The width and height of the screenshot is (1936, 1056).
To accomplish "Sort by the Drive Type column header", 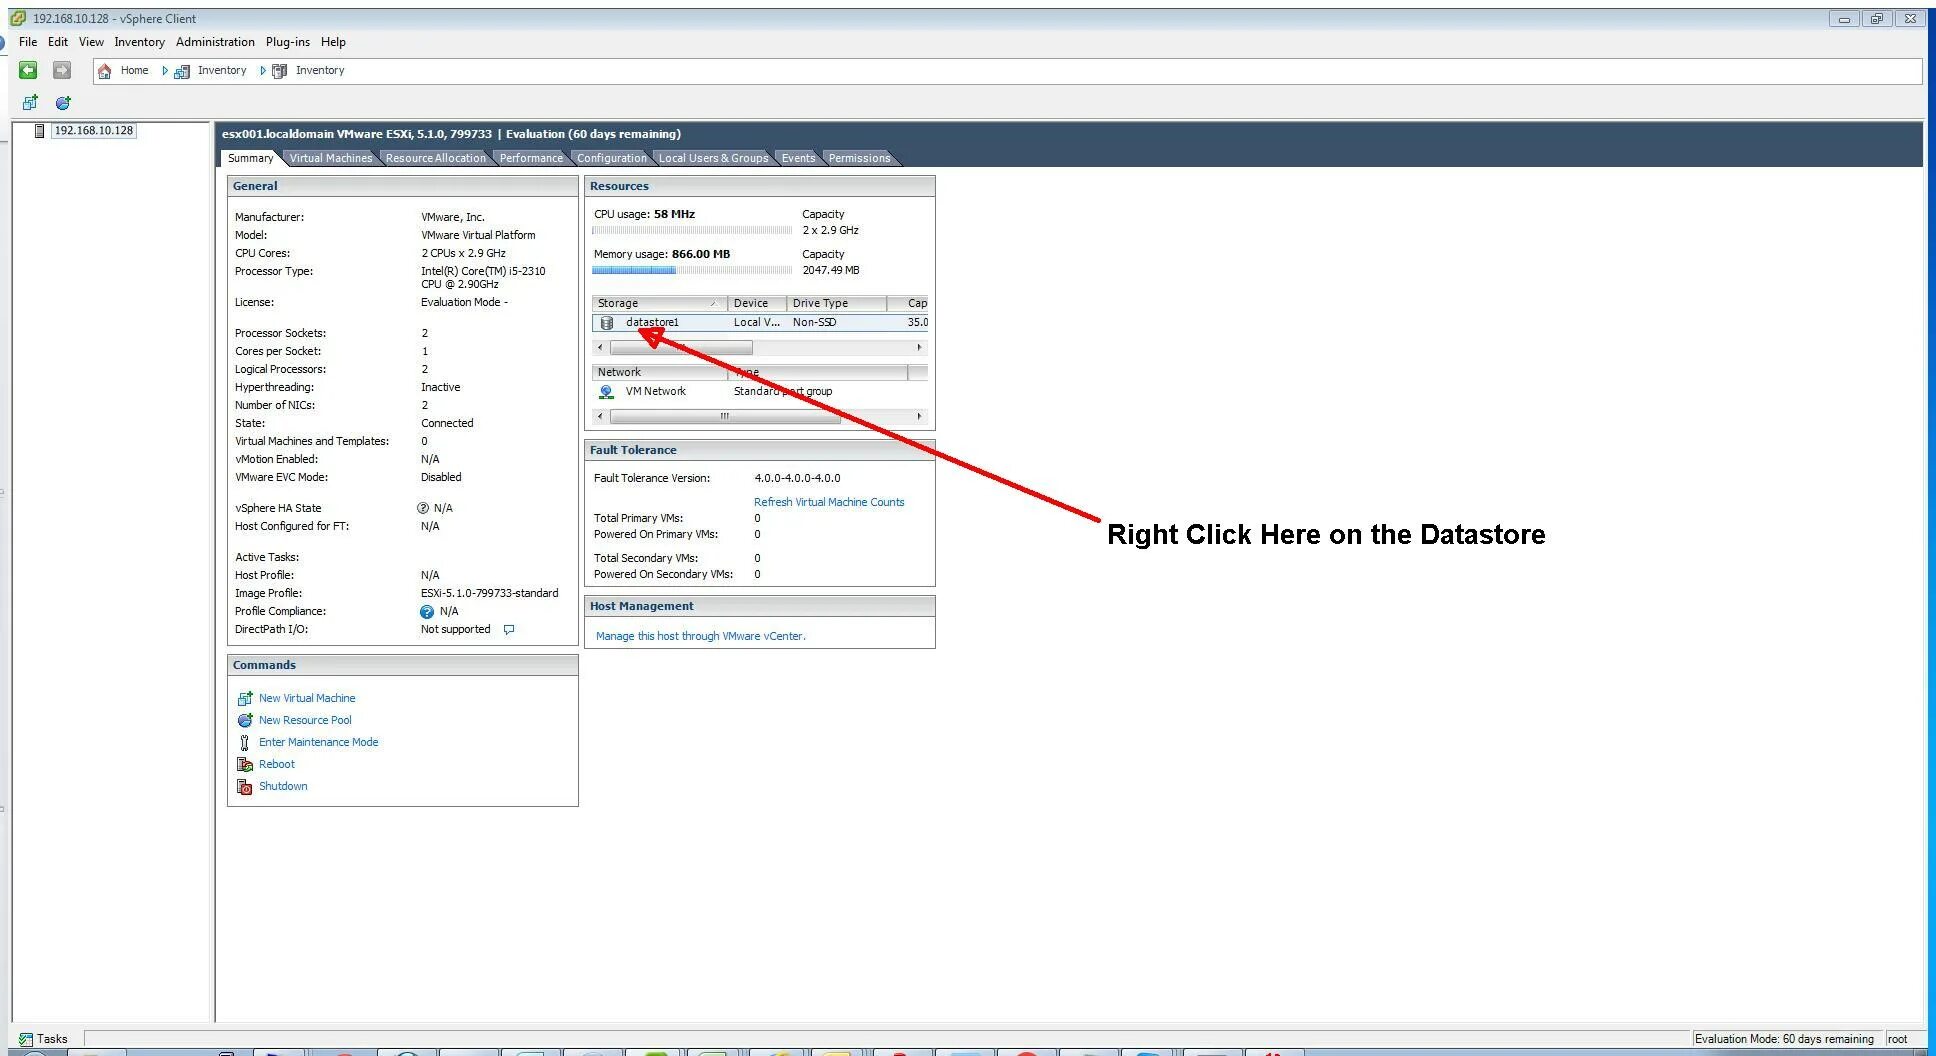I will pyautogui.click(x=836, y=304).
